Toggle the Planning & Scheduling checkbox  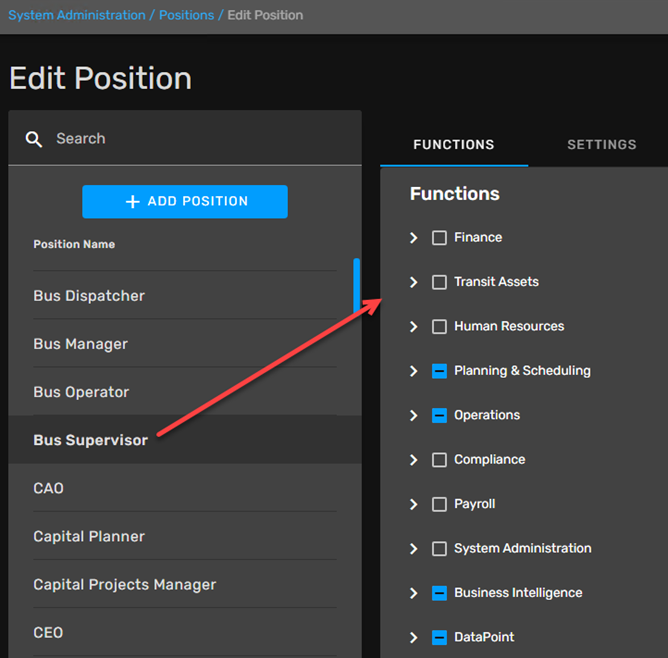point(439,371)
